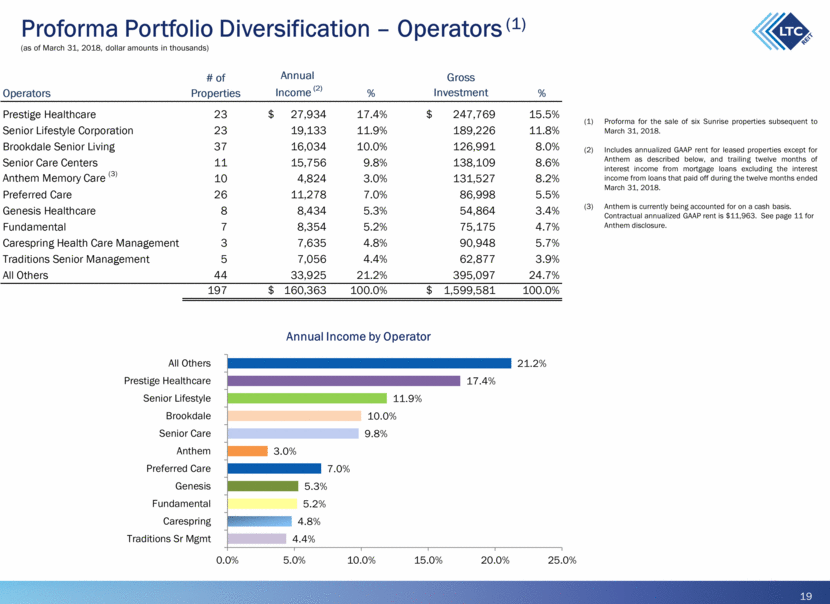This screenshot has width=830, height=604.
Task: Select 'Fundamental' in the operators table
Action: point(34,227)
